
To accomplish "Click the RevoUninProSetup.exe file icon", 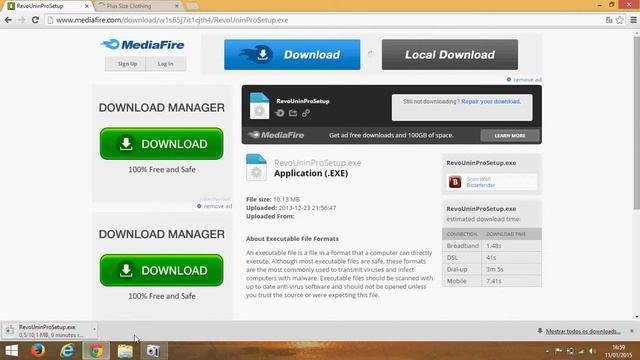I will 256,167.
